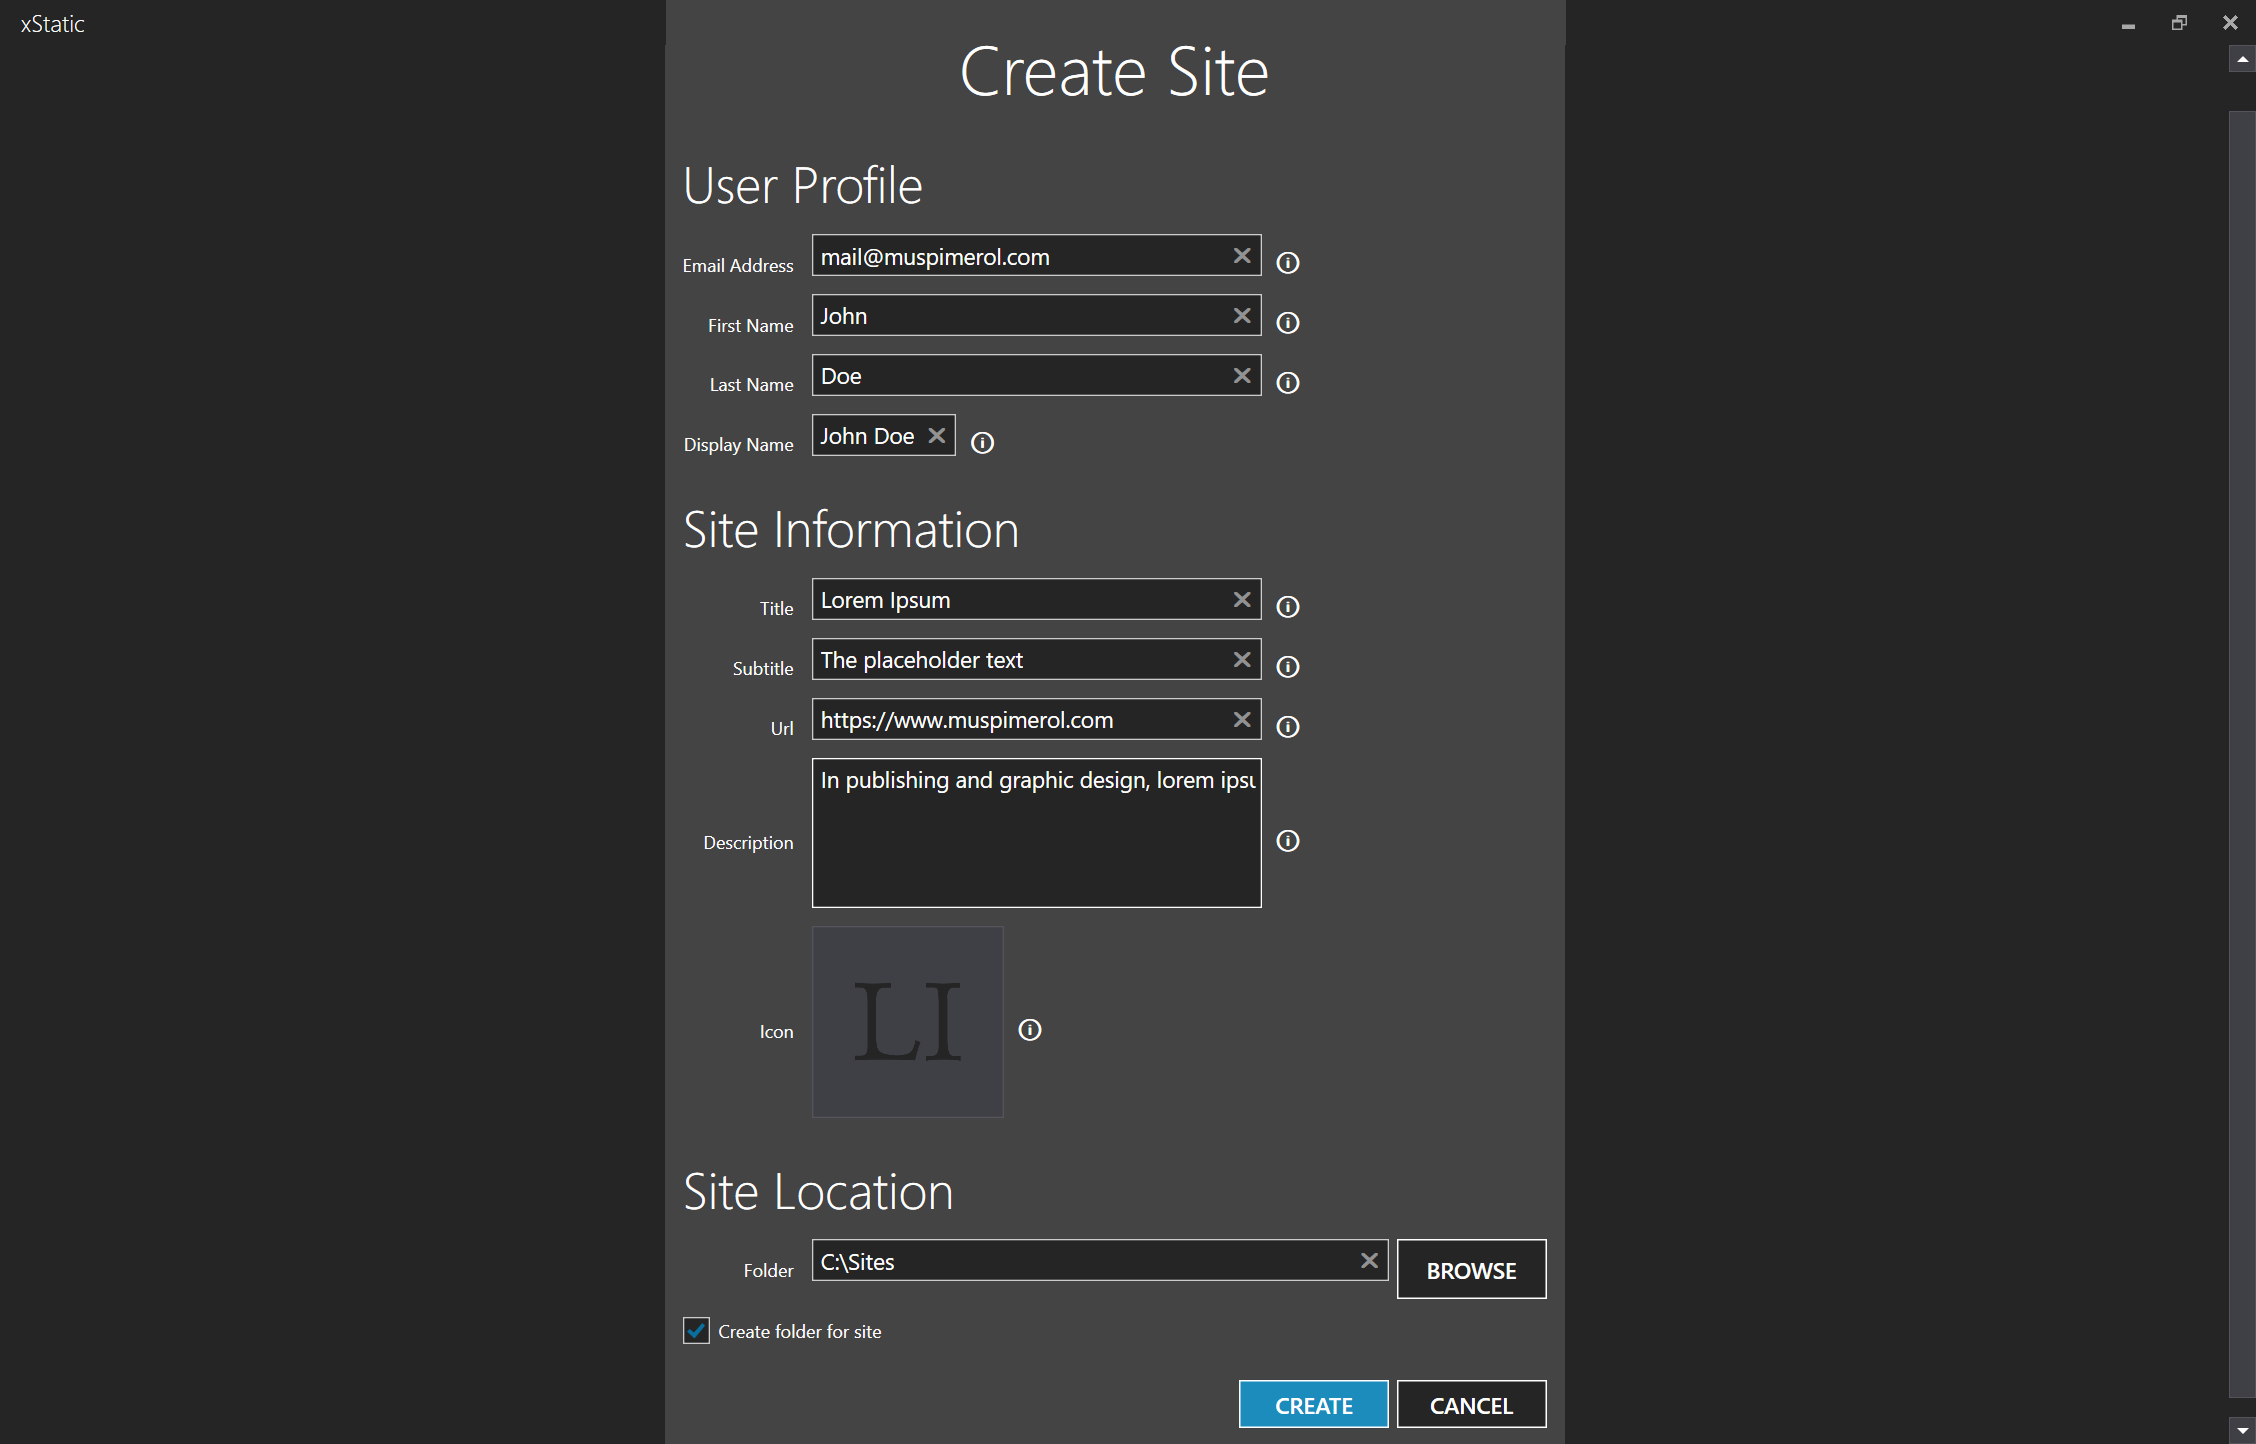The width and height of the screenshot is (2256, 1444).
Task: Clear the Folder path field
Action: (x=1369, y=1261)
